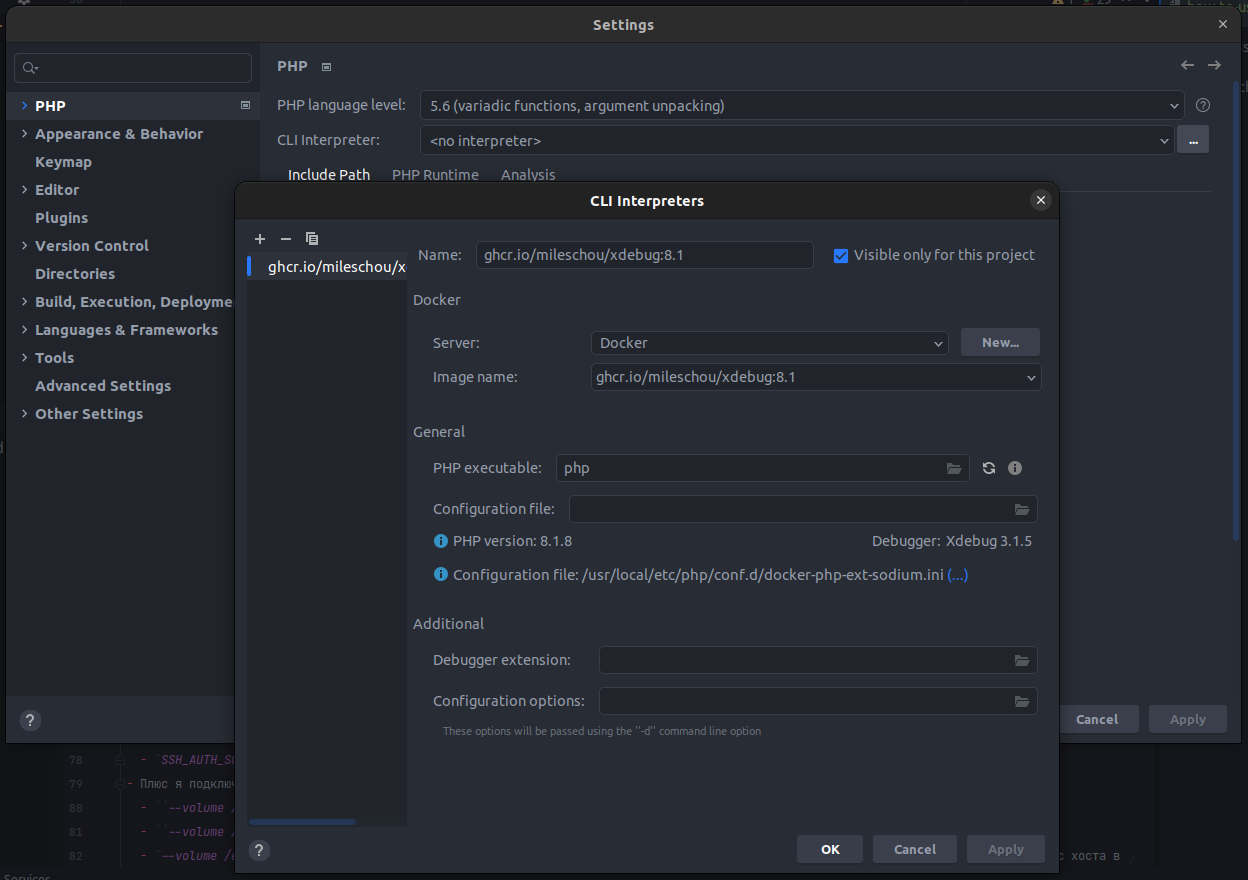The height and width of the screenshot is (880, 1248).
Task: Switch to PHP Runtime tab
Action: 435,174
